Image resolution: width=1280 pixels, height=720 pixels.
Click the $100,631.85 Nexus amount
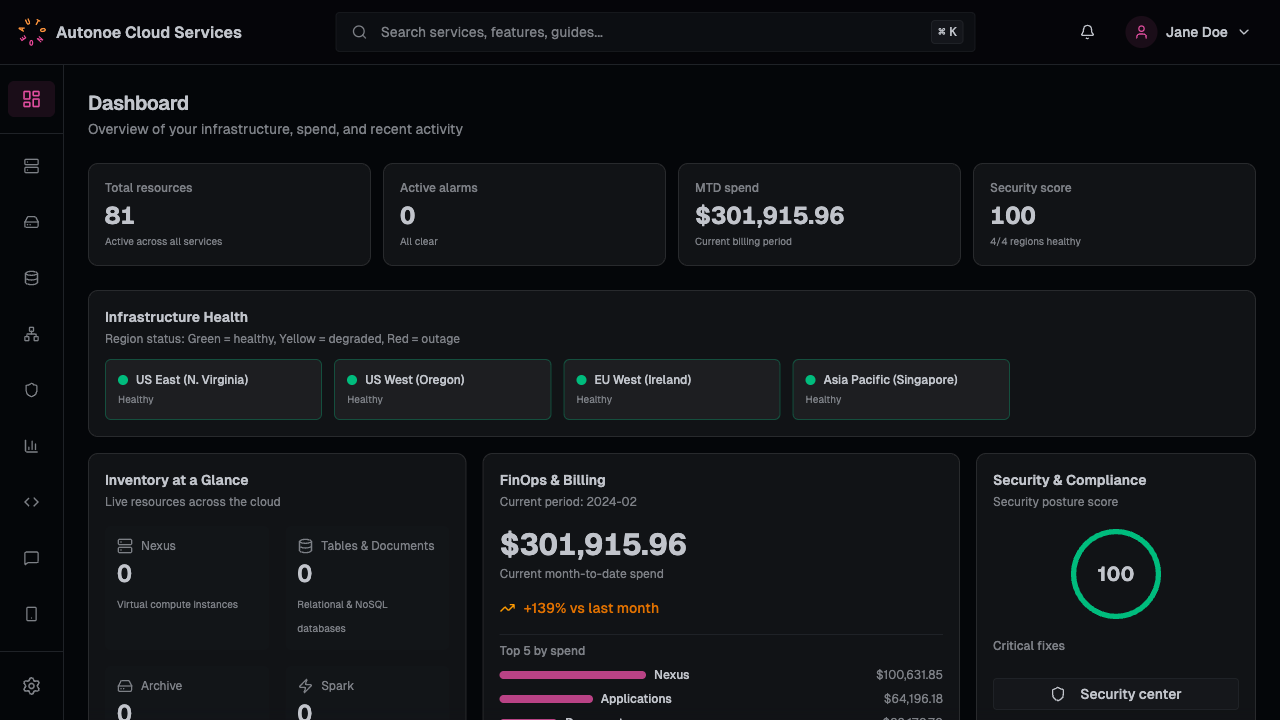pyautogui.click(x=909, y=675)
